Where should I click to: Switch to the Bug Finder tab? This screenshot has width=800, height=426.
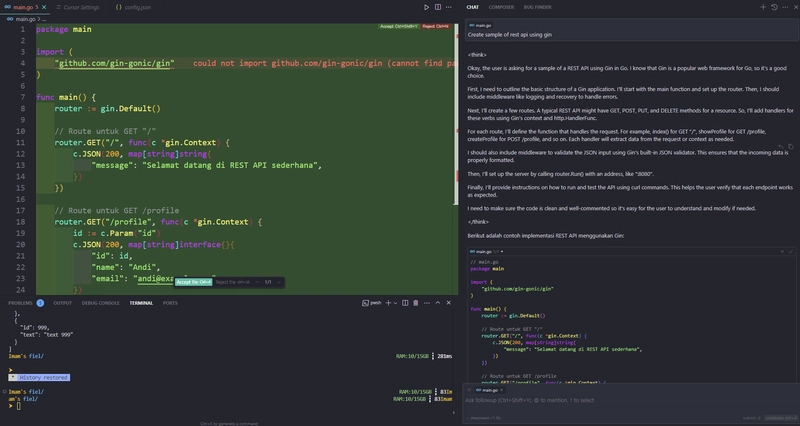pos(539,7)
